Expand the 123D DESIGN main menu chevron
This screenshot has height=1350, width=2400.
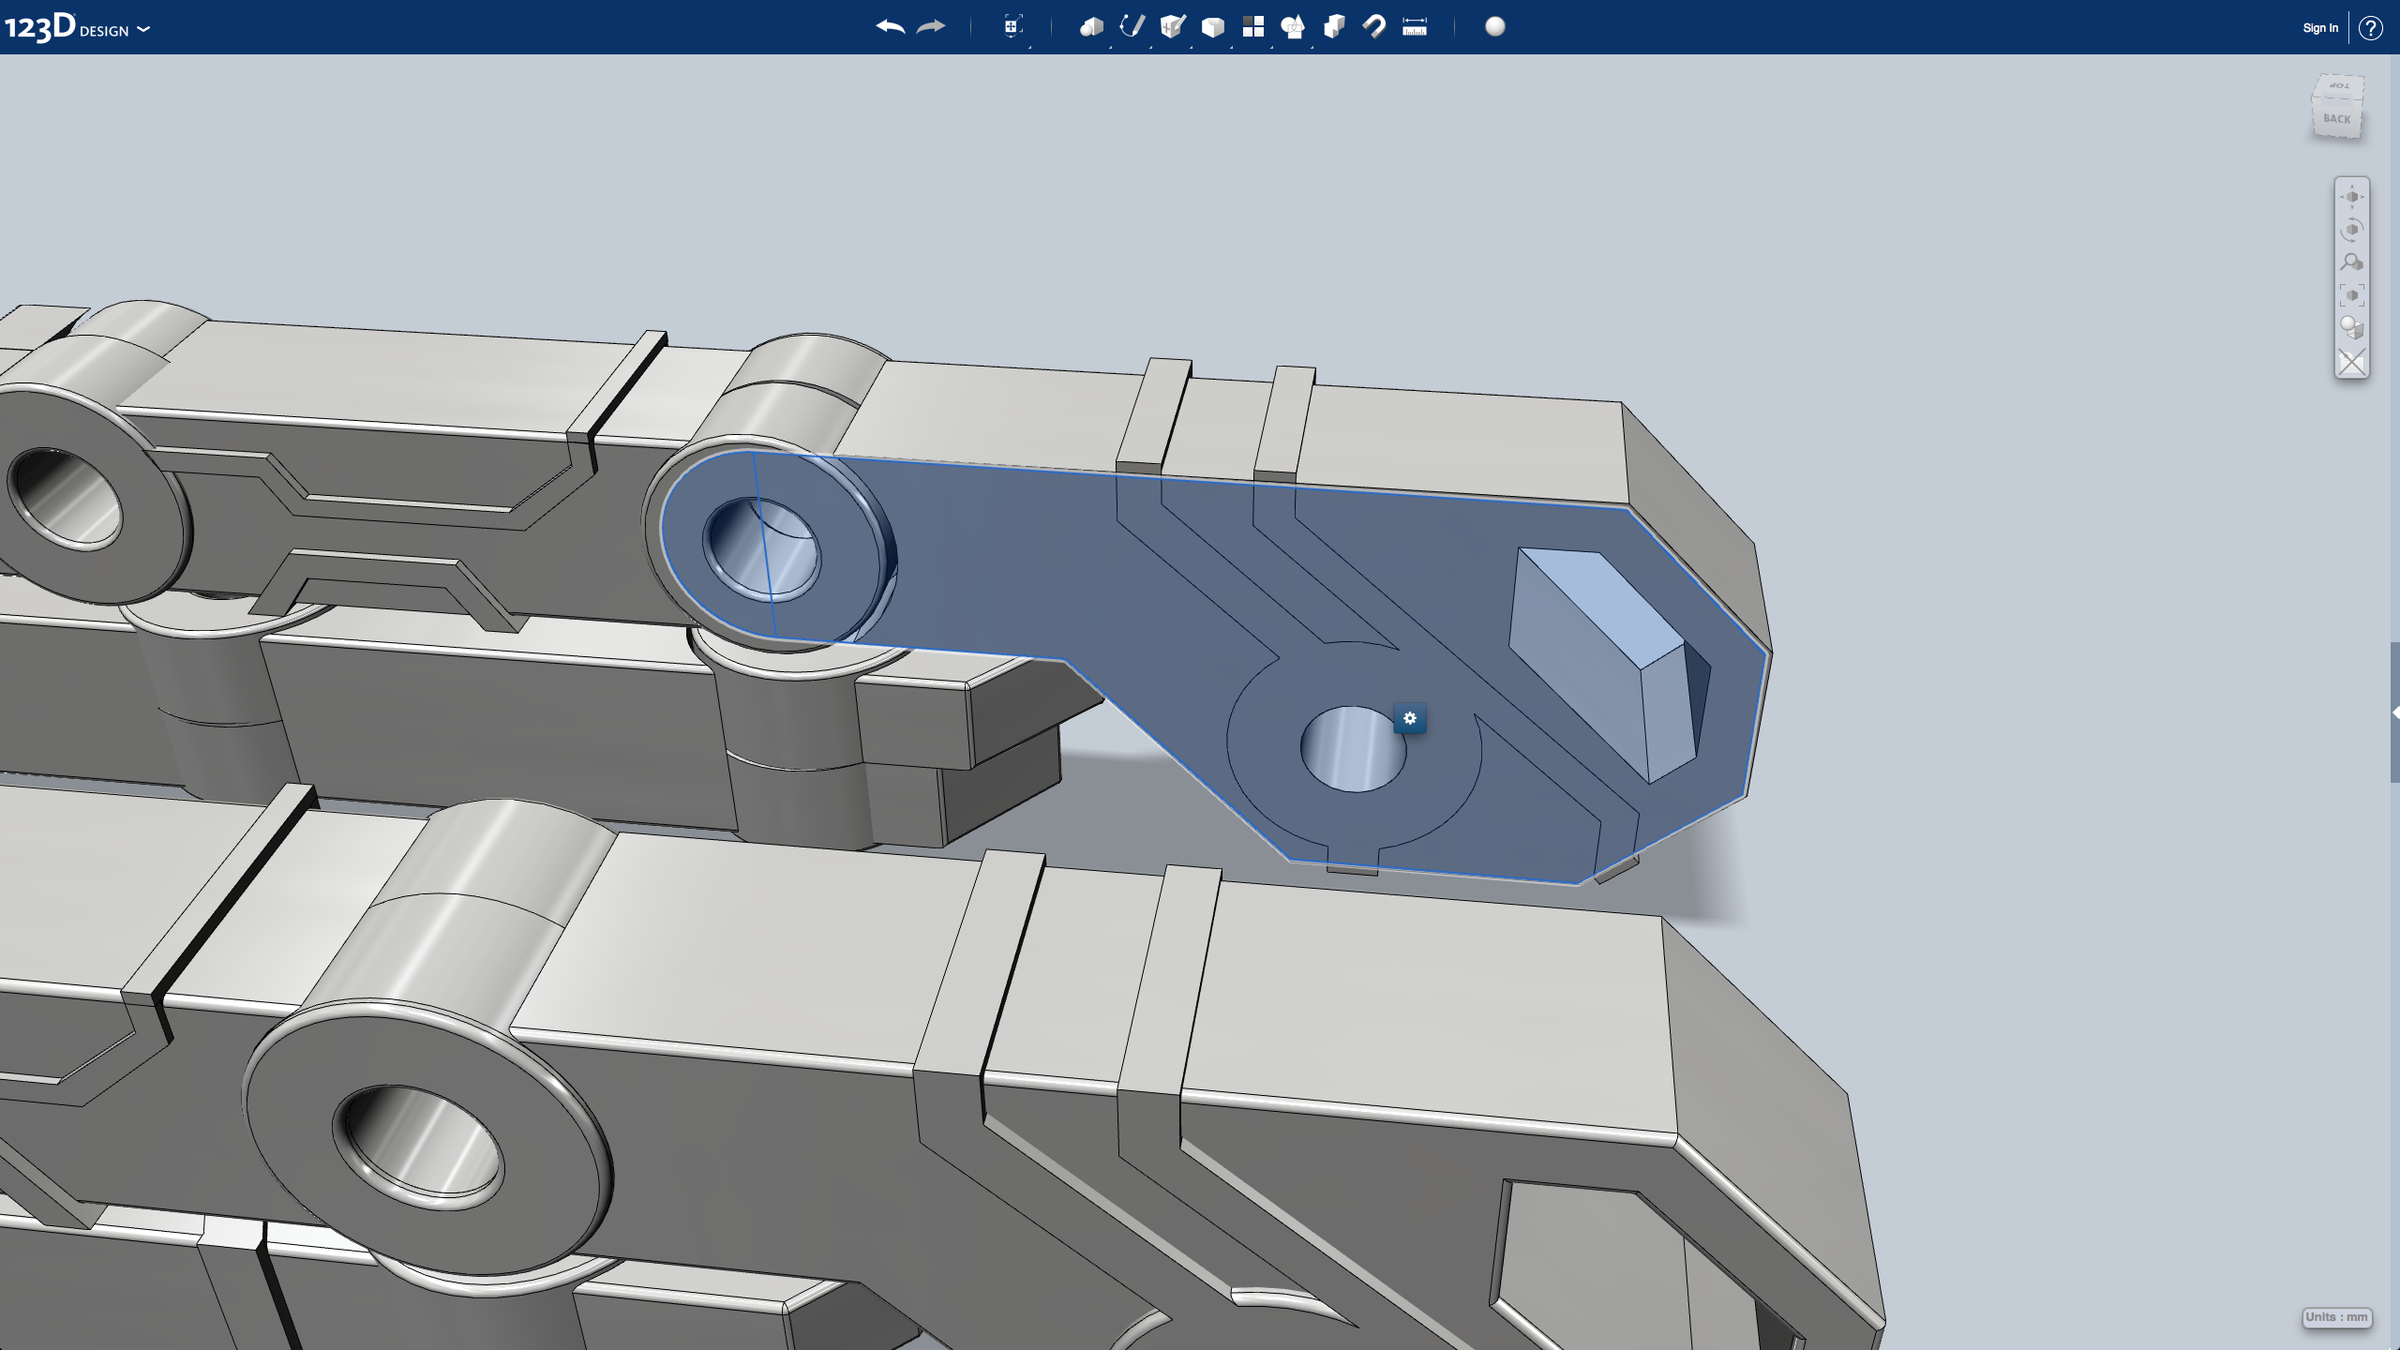point(143,28)
